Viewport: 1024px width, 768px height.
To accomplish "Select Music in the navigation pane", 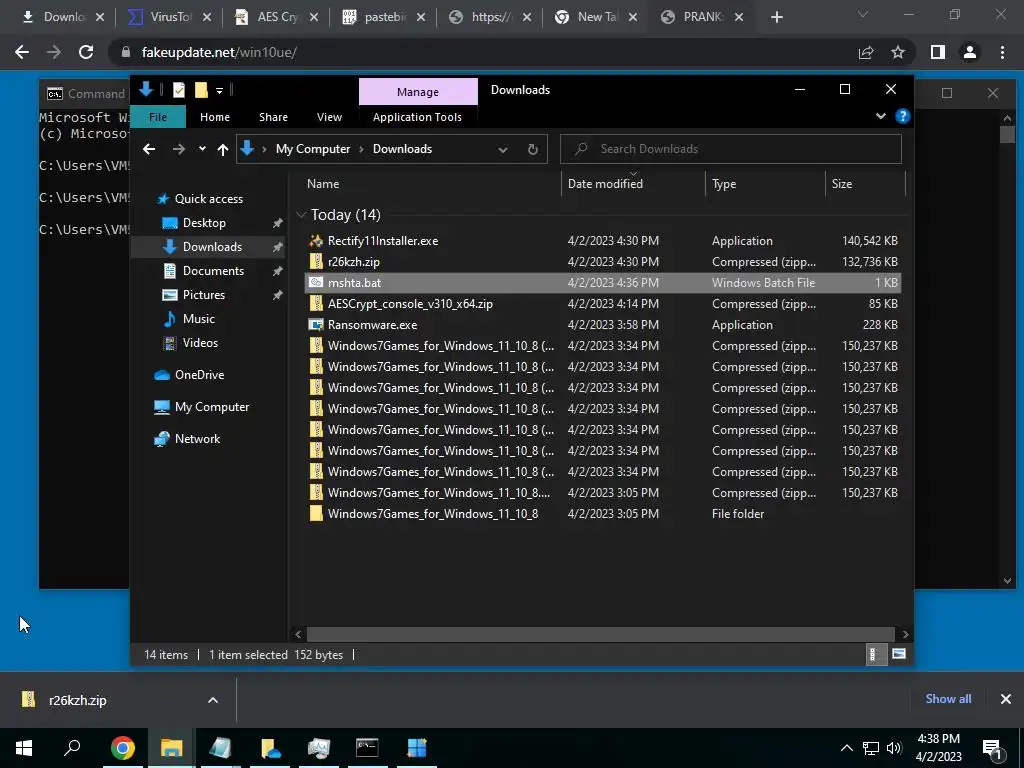I will point(199,319).
